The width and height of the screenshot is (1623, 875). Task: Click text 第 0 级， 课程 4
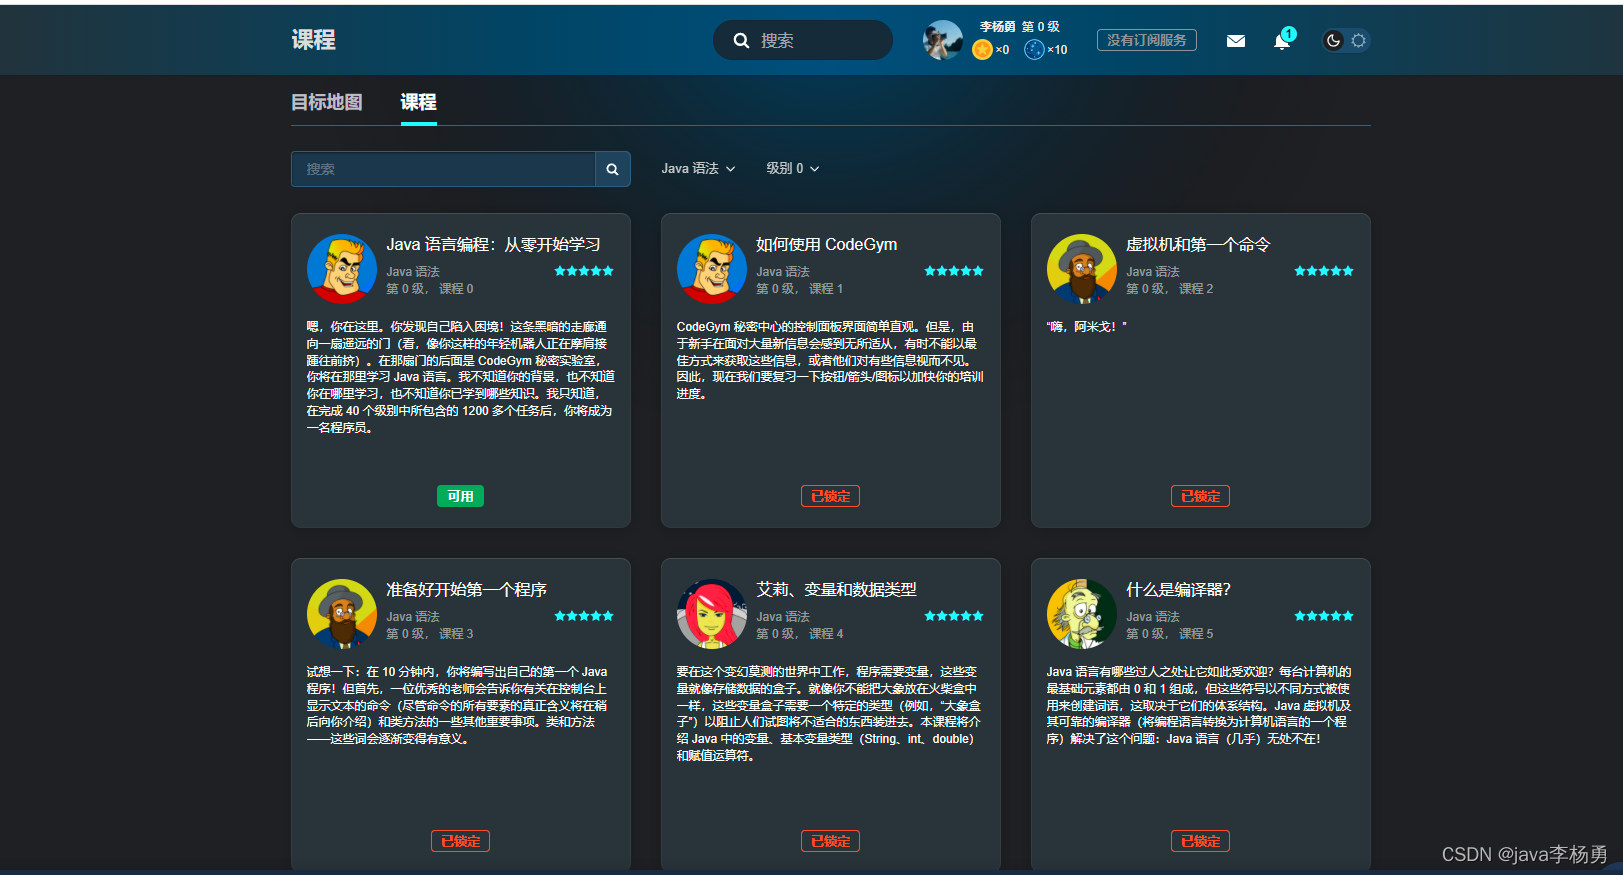click(x=800, y=634)
